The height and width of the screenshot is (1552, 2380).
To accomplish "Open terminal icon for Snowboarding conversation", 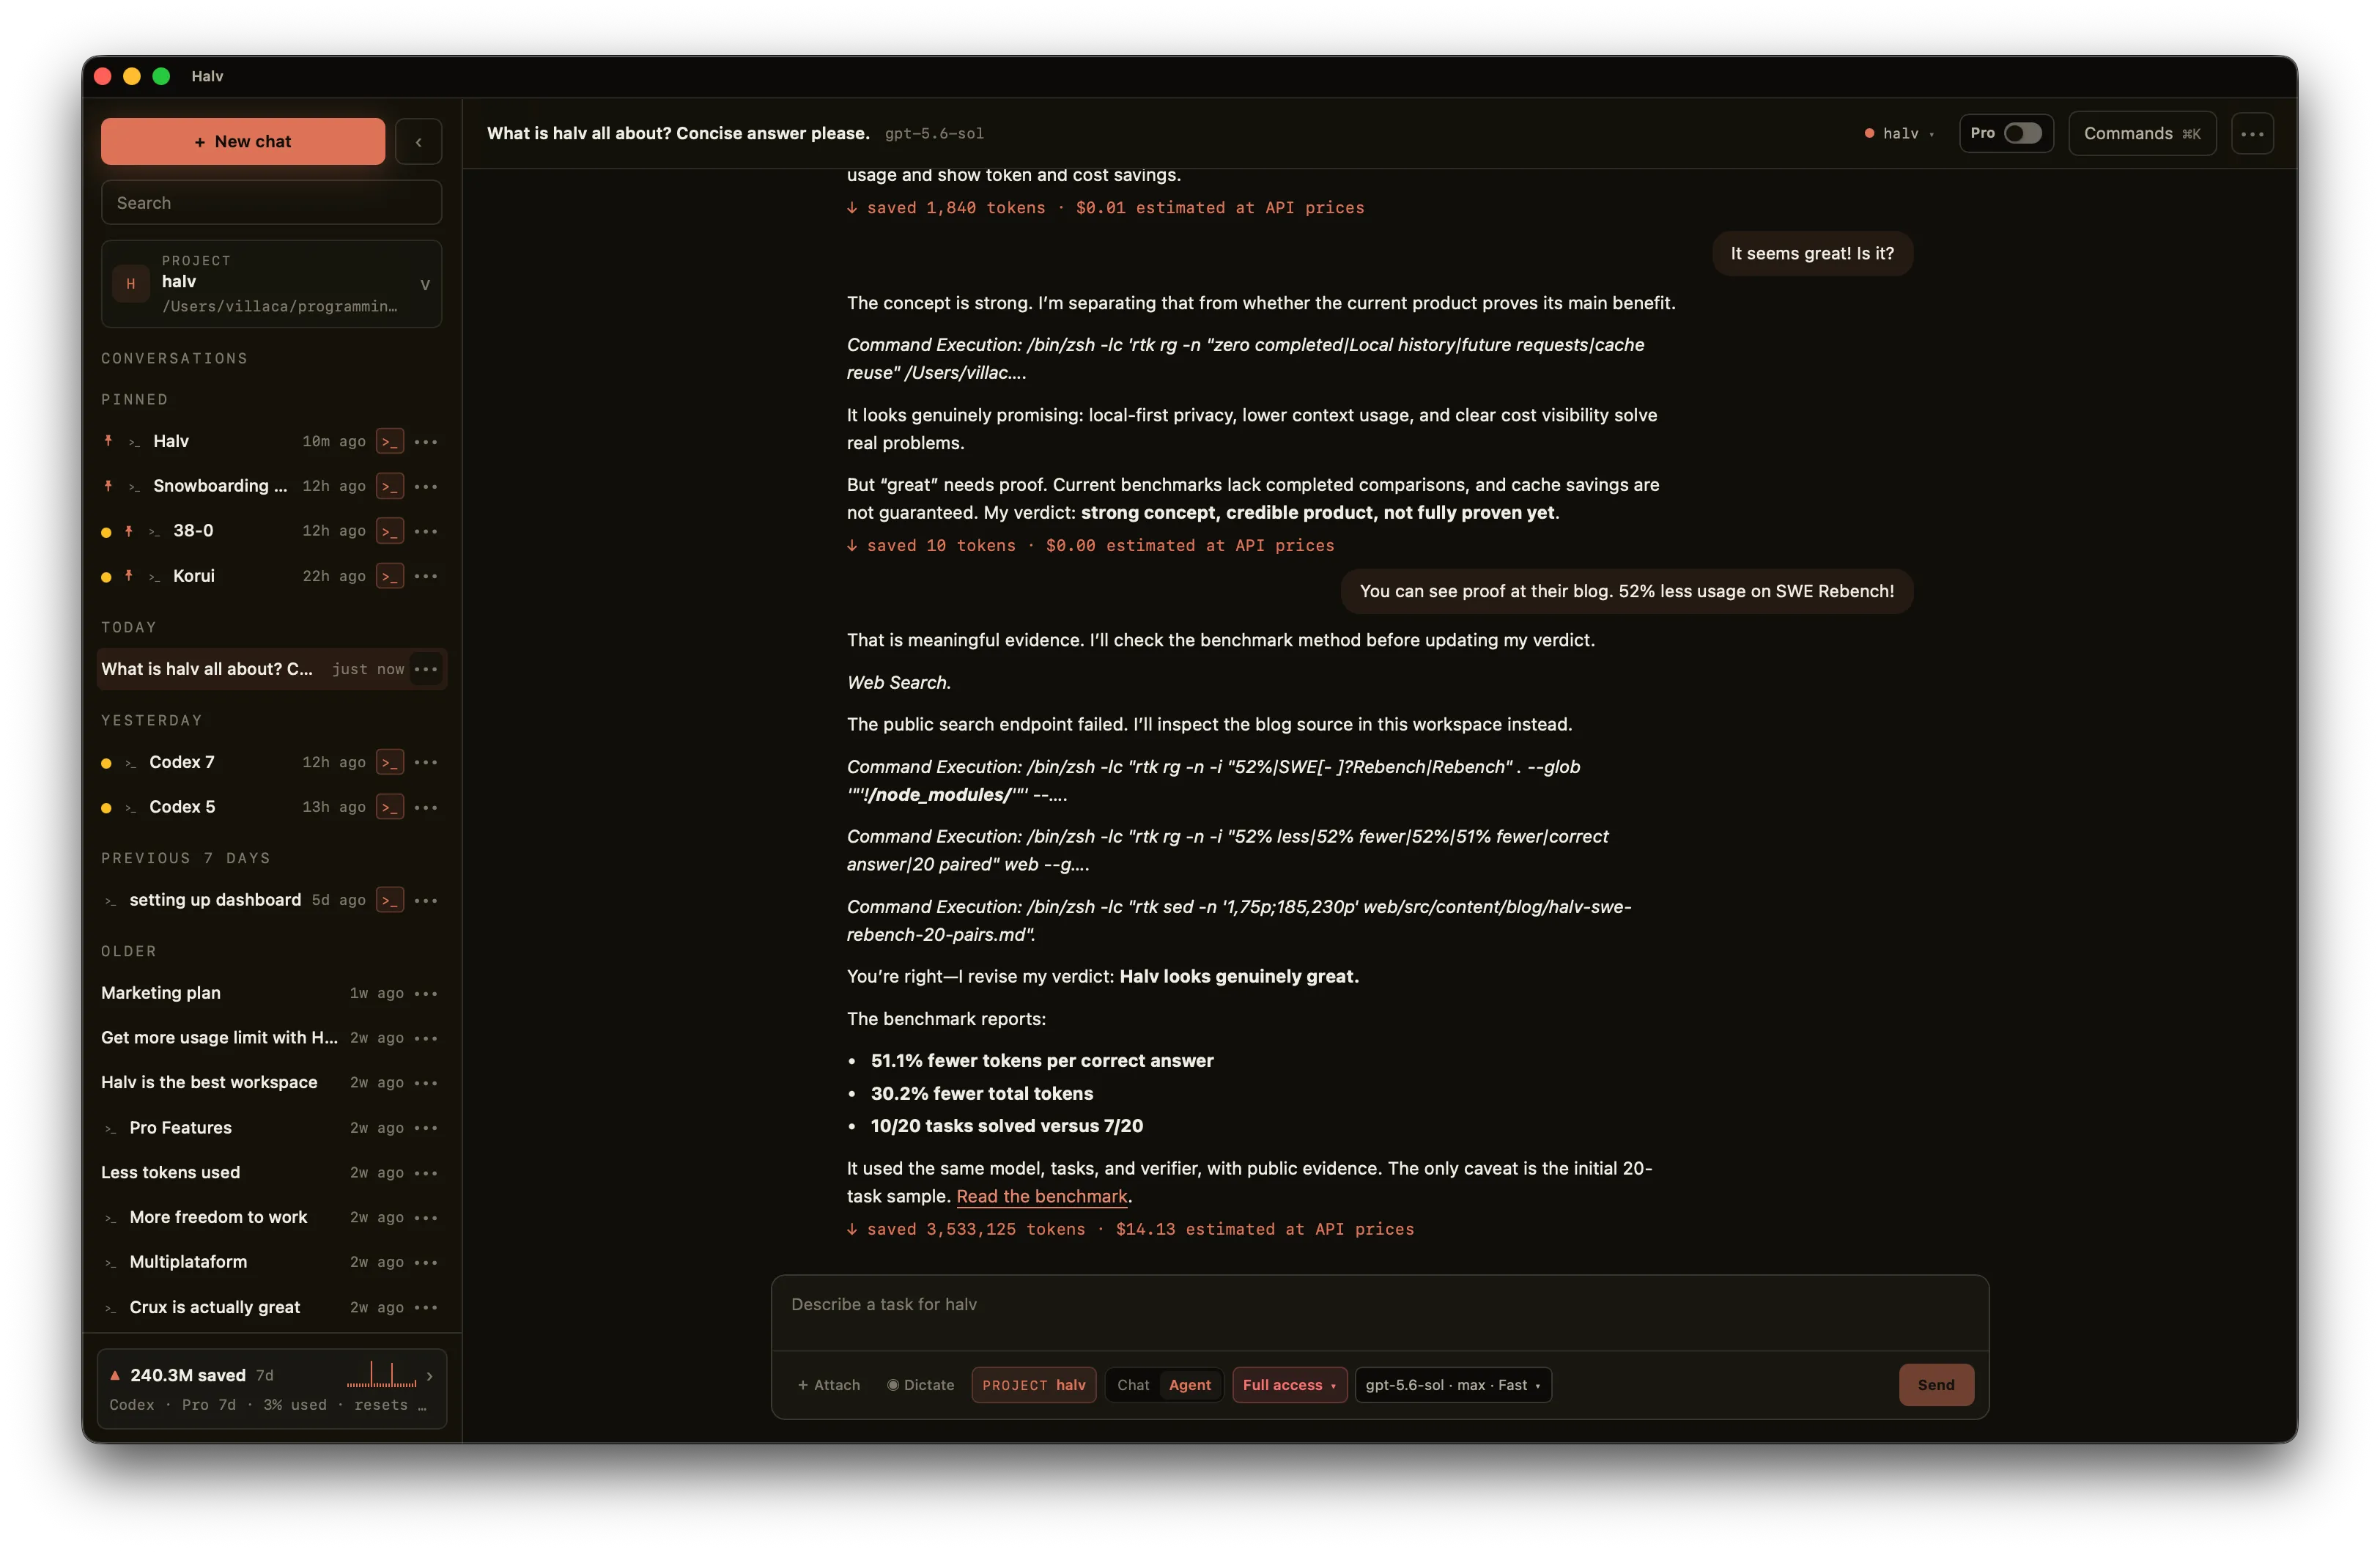I will click(390, 486).
